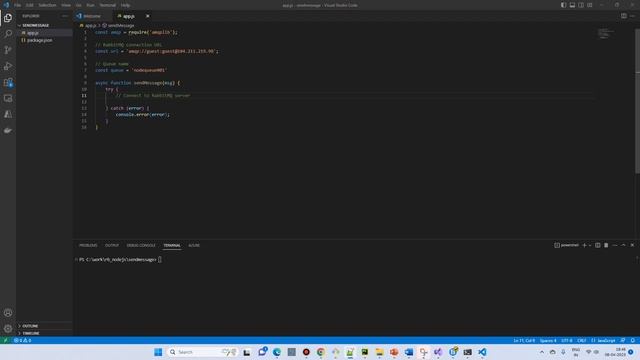This screenshot has width=640, height=360.
Task: Open the Help menu
Action: tap(125, 5)
